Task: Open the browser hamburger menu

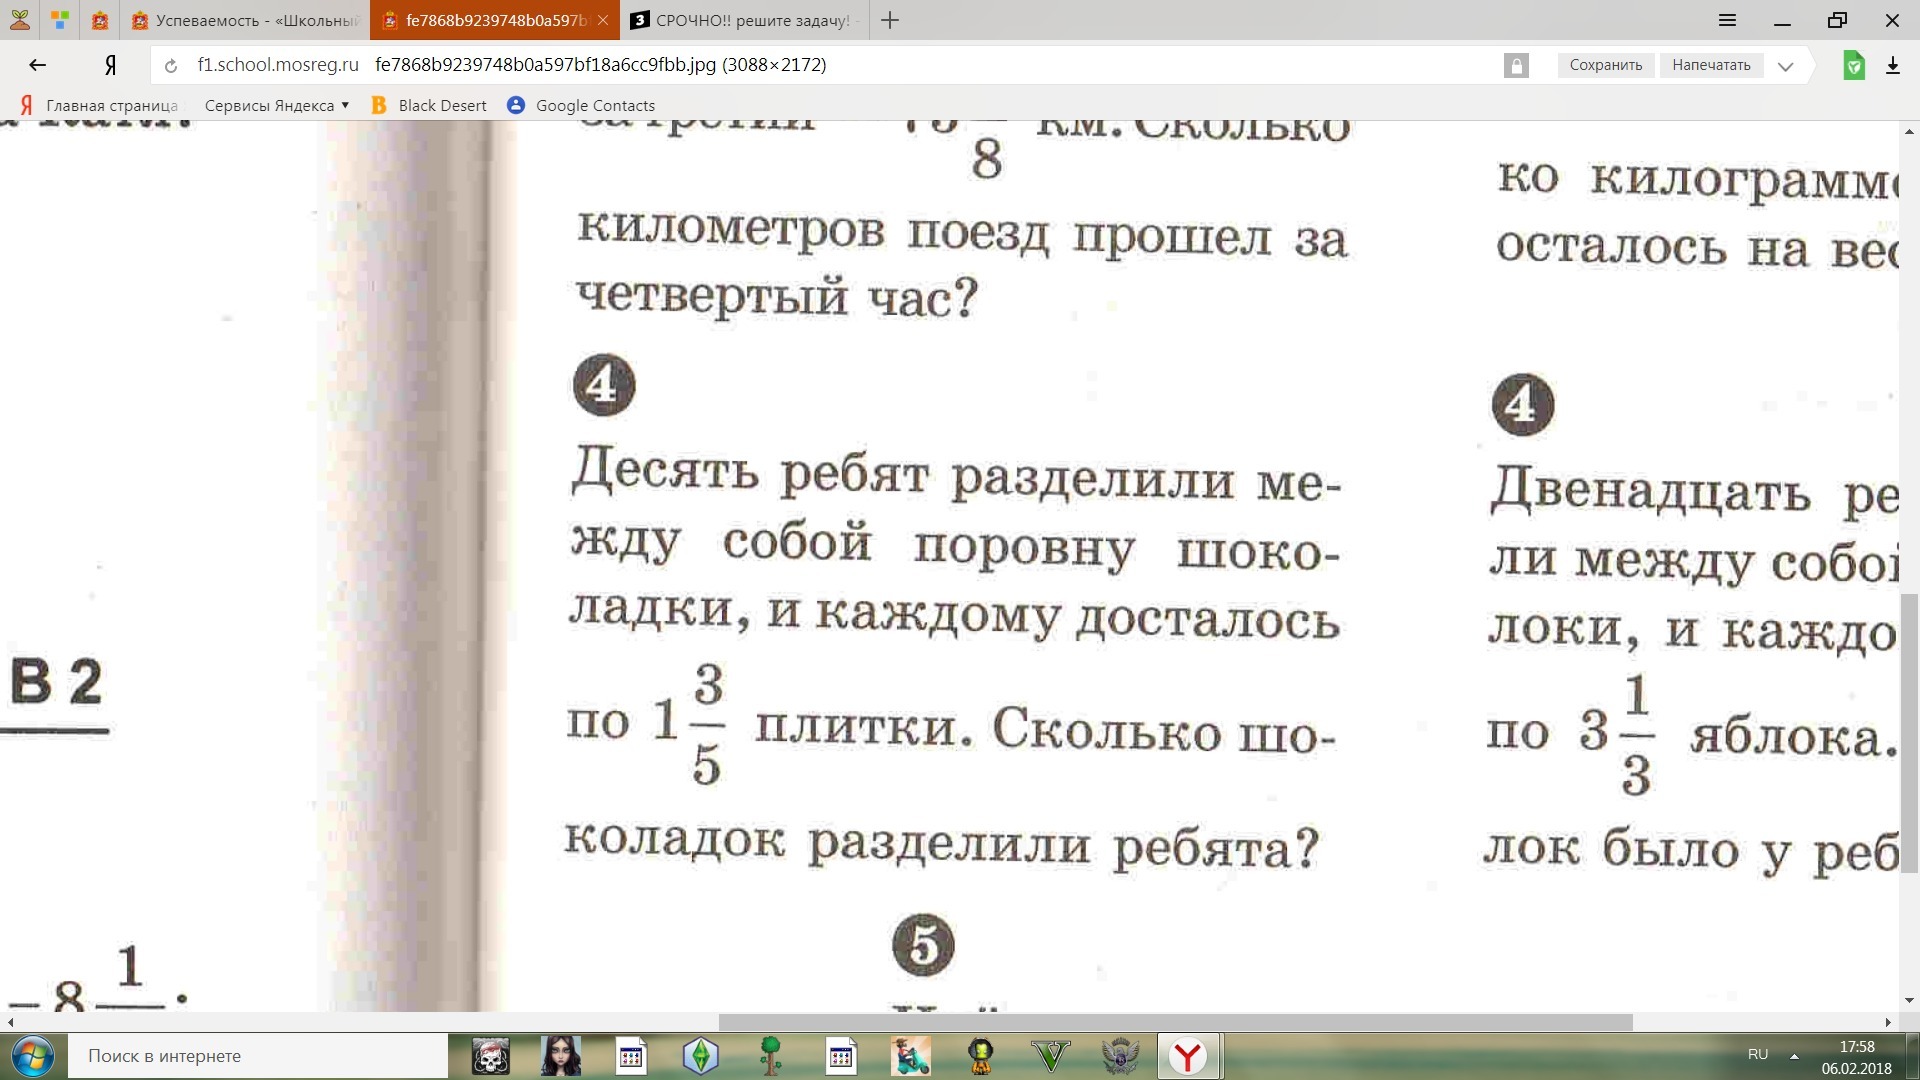Action: click(1727, 20)
